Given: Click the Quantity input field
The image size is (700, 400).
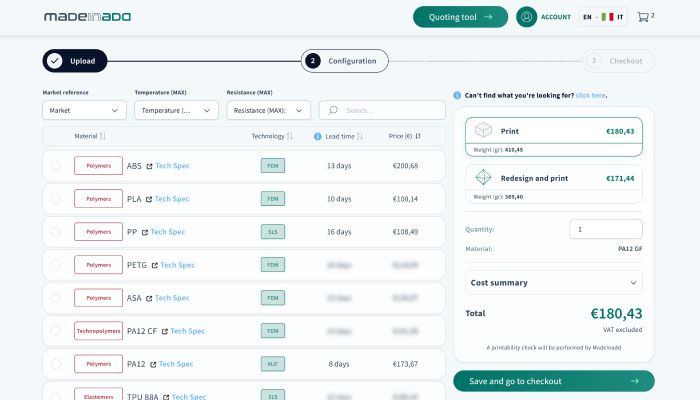Looking at the screenshot, I should 605,229.
